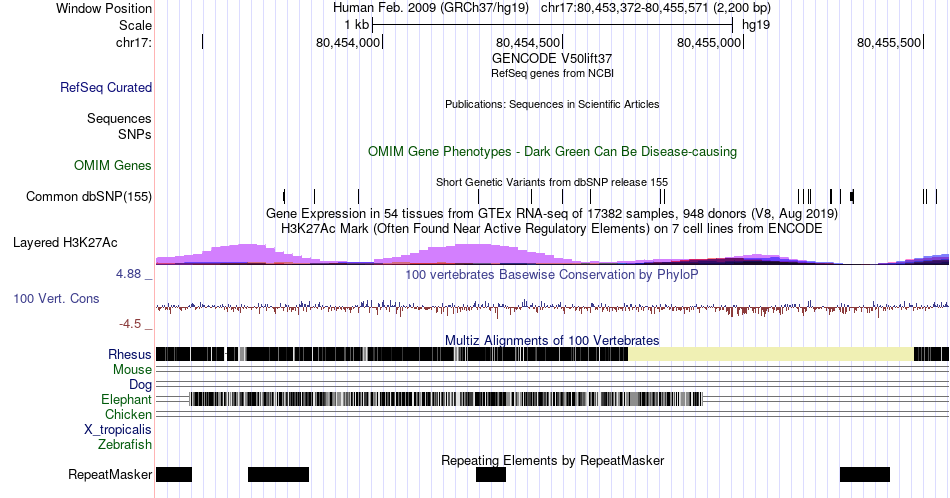Click the 80,454,000 ruler position
Image resolution: width=950 pixels, height=498 pixels.
click(x=348, y=42)
